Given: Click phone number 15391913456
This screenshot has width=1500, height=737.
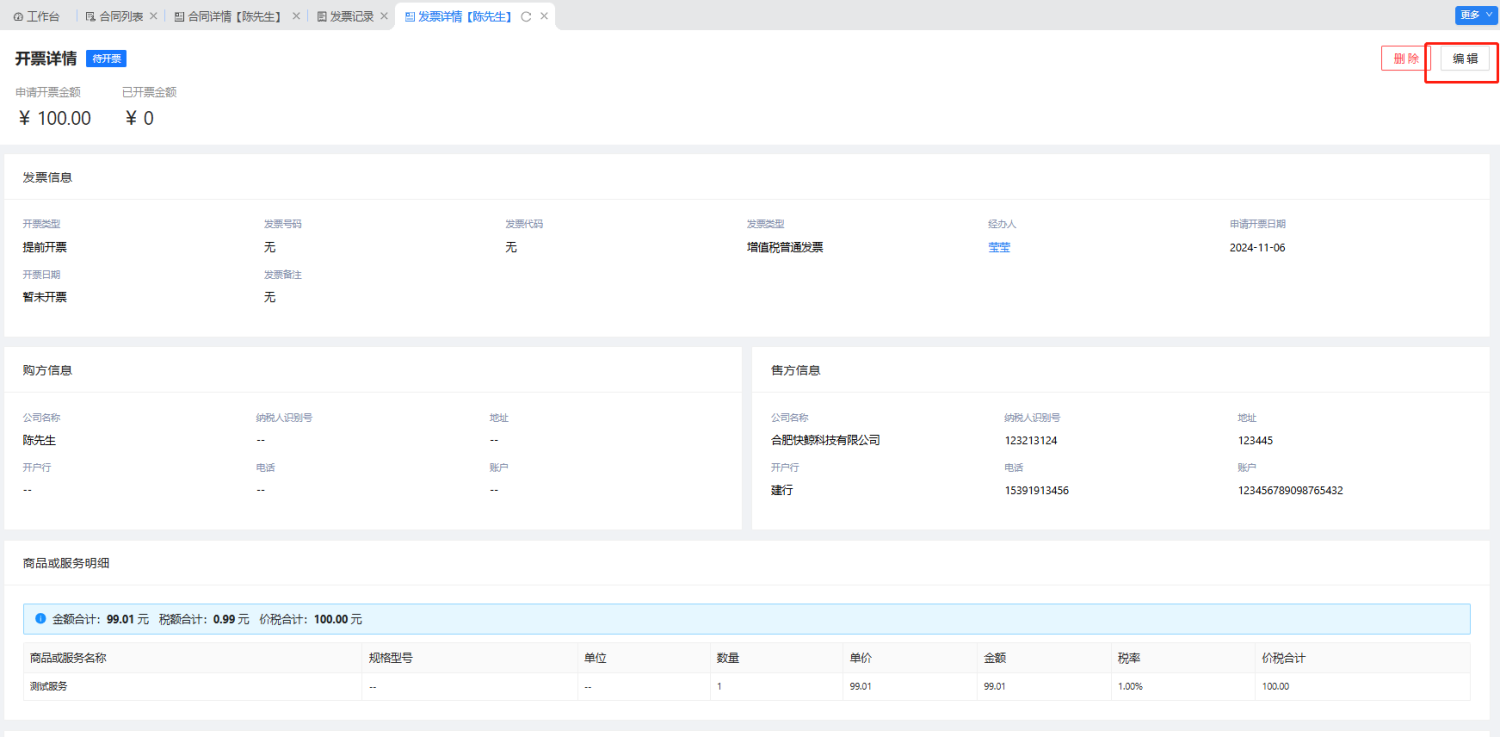Looking at the screenshot, I should click(1037, 491).
